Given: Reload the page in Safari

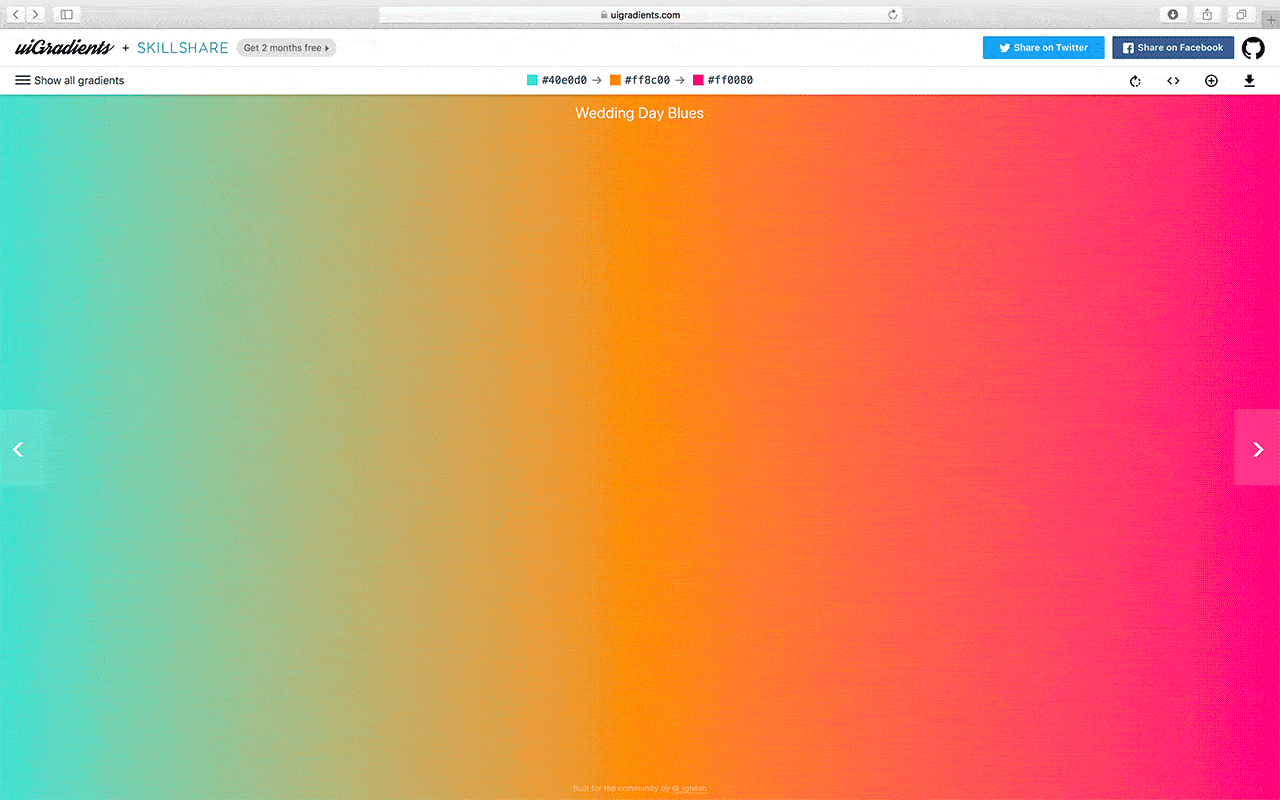Looking at the screenshot, I should tap(892, 15).
